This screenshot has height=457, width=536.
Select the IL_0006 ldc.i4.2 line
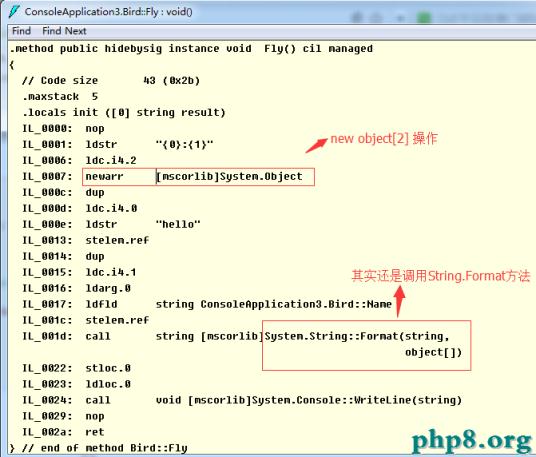tap(79, 160)
